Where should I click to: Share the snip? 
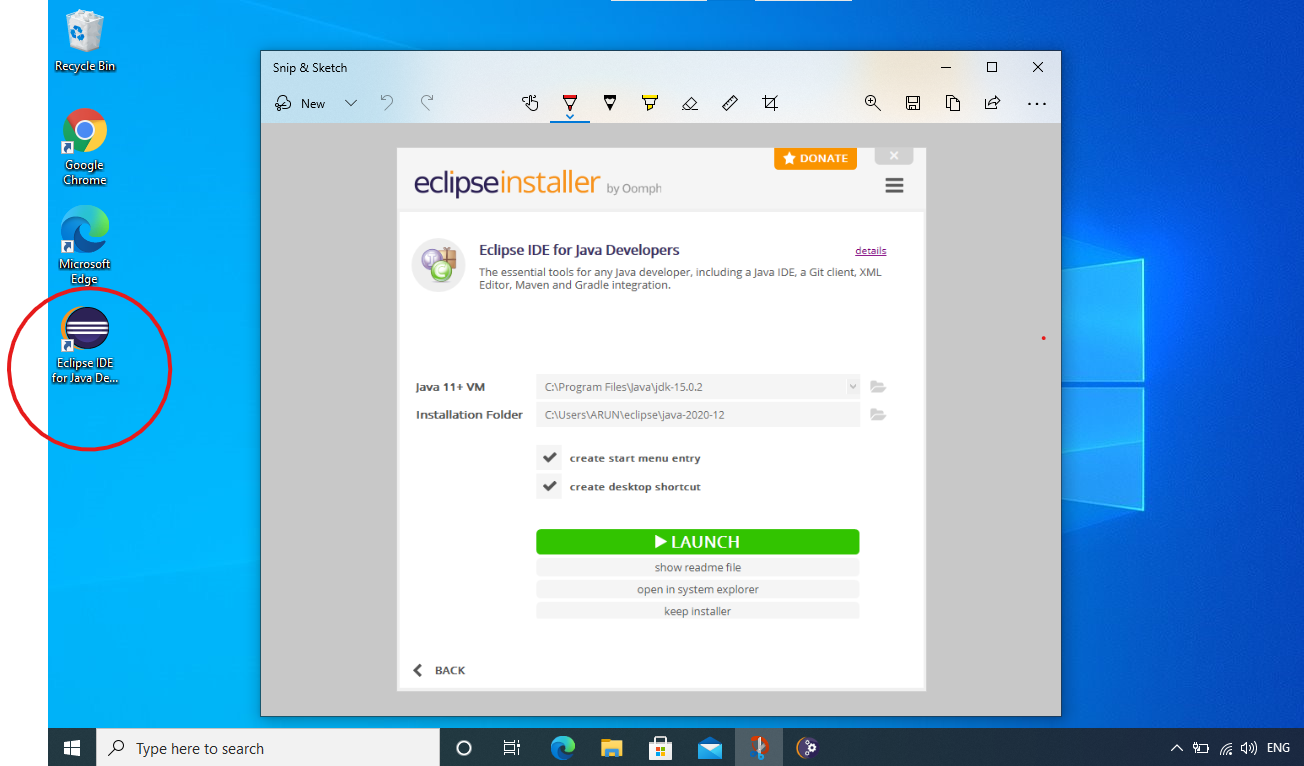[x=991, y=101]
